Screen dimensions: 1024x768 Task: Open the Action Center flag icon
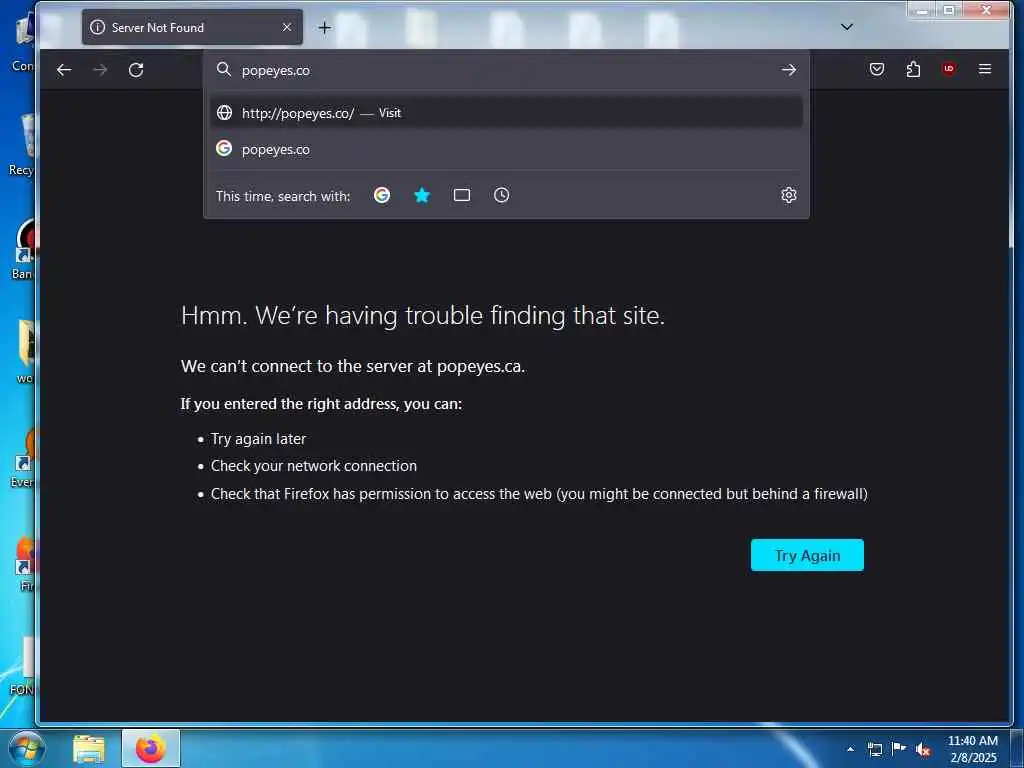click(x=899, y=748)
